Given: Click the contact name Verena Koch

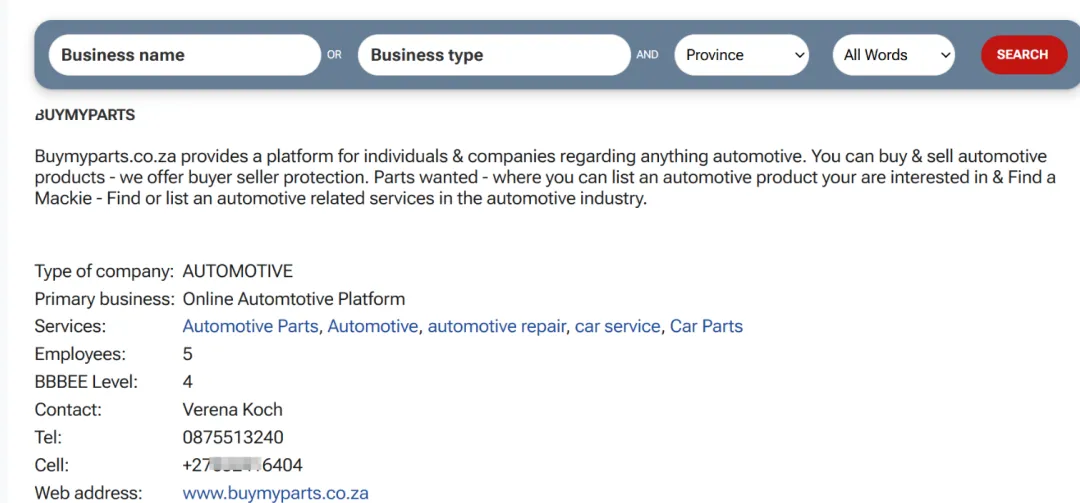Looking at the screenshot, I should click(232, 409).
